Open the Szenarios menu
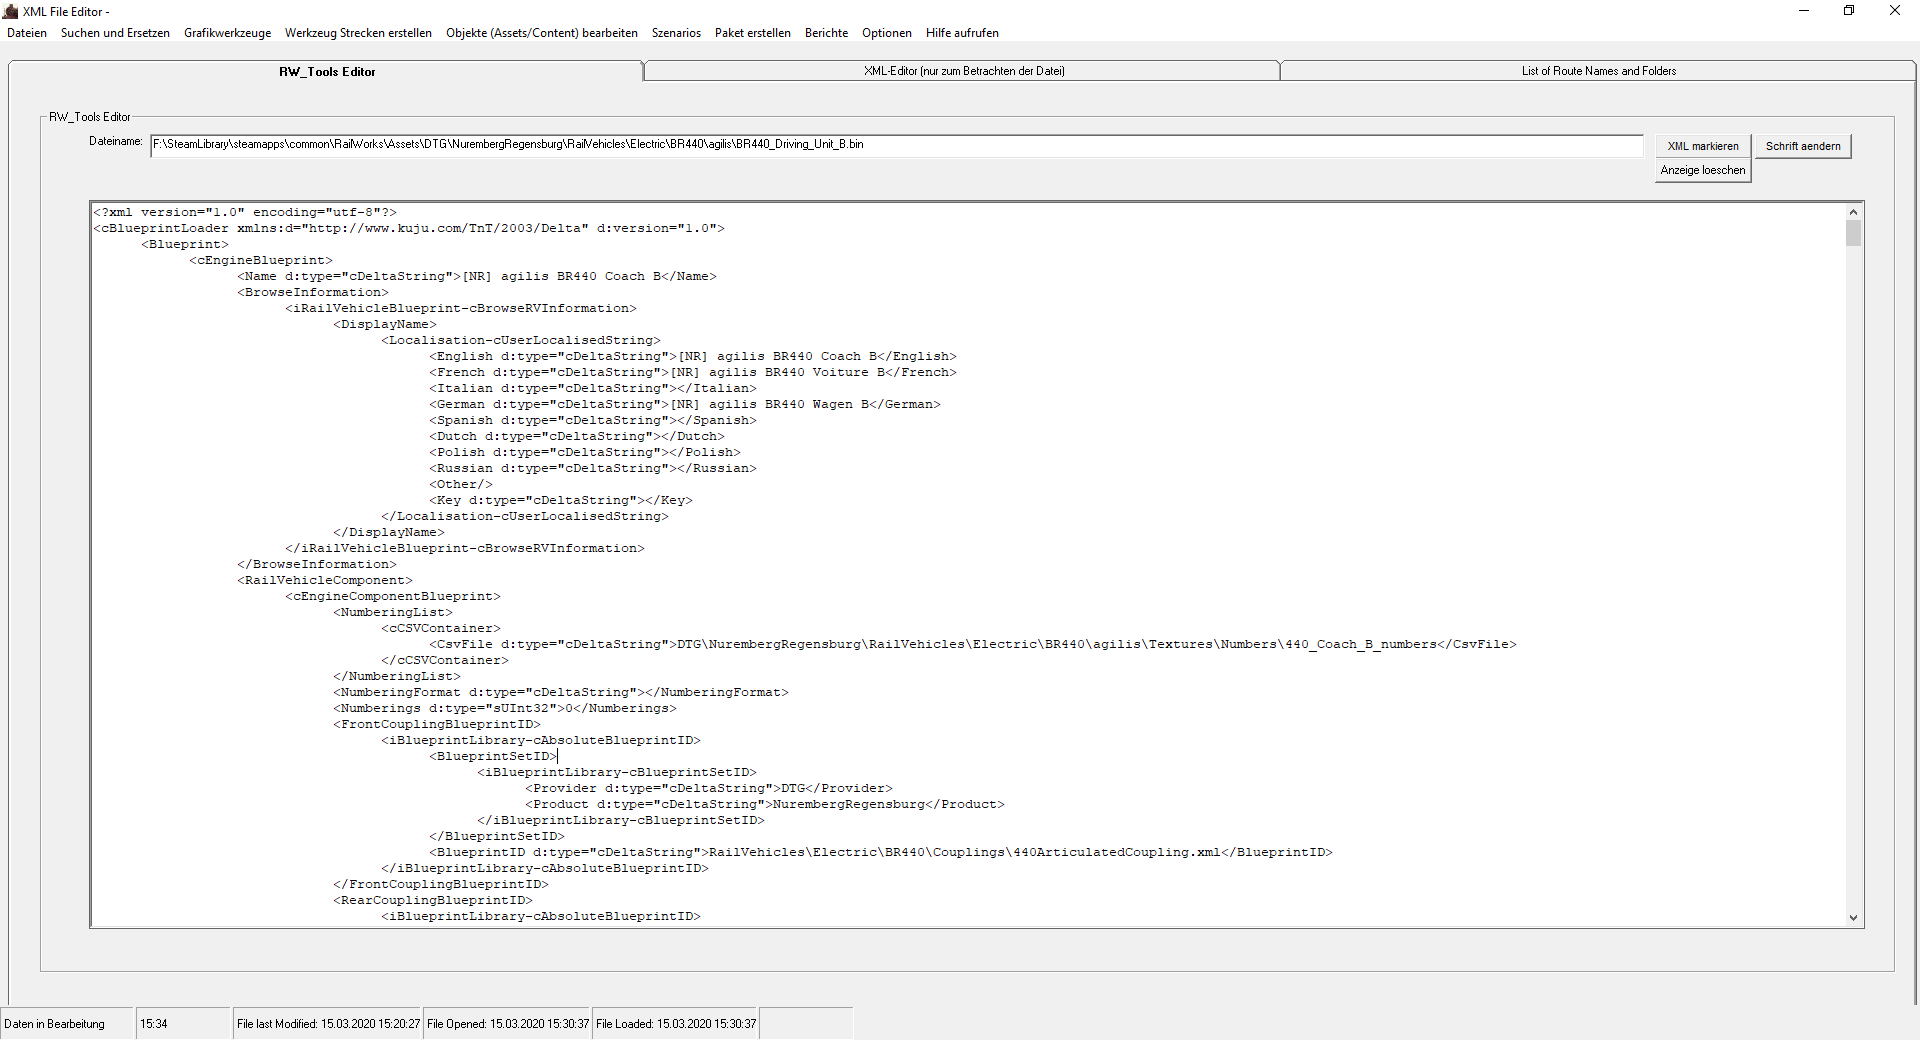This screenshot has height=1040, width=1920. coord(676,33)
